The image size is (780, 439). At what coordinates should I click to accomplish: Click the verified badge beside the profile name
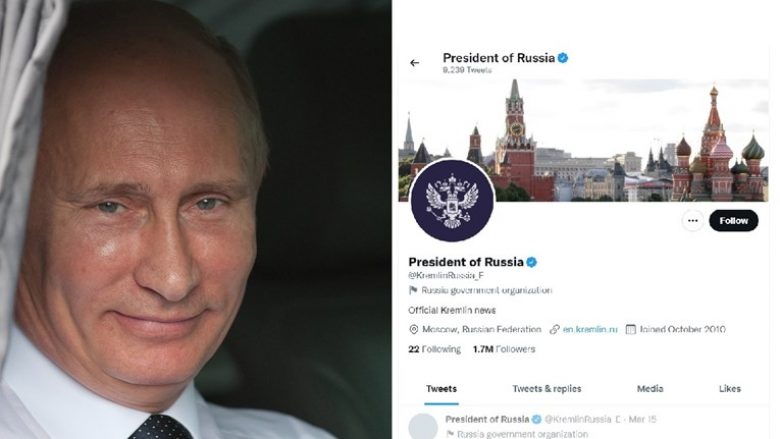tap(531, 262)
